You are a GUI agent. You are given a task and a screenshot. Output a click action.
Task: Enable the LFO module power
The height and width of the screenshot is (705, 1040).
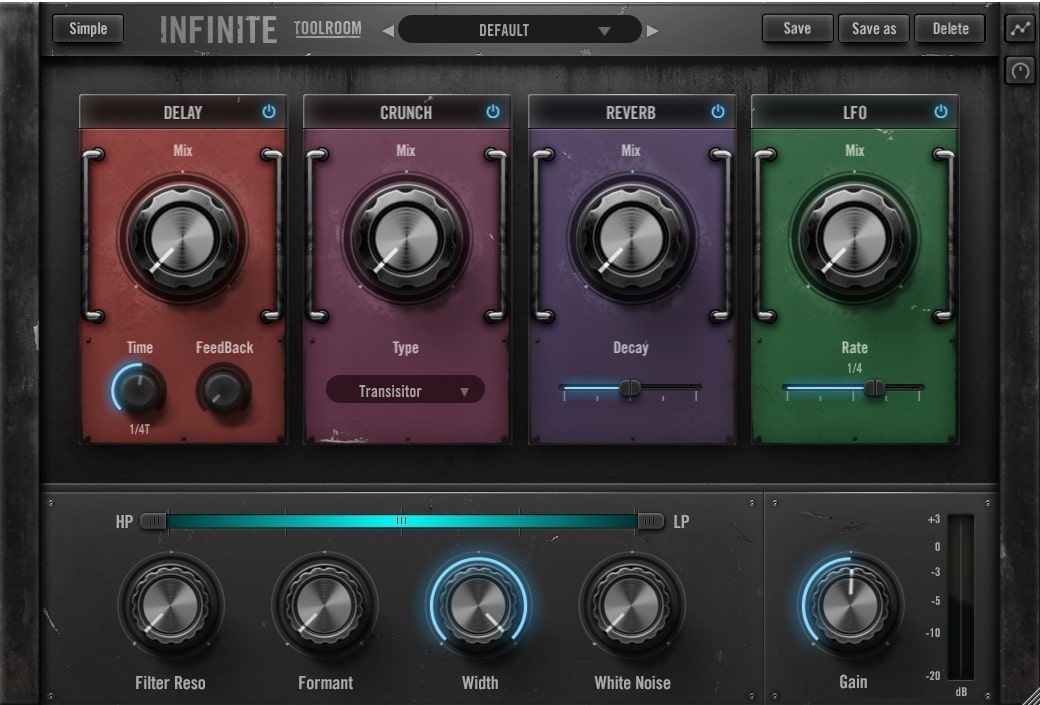[x=939, y=112]
